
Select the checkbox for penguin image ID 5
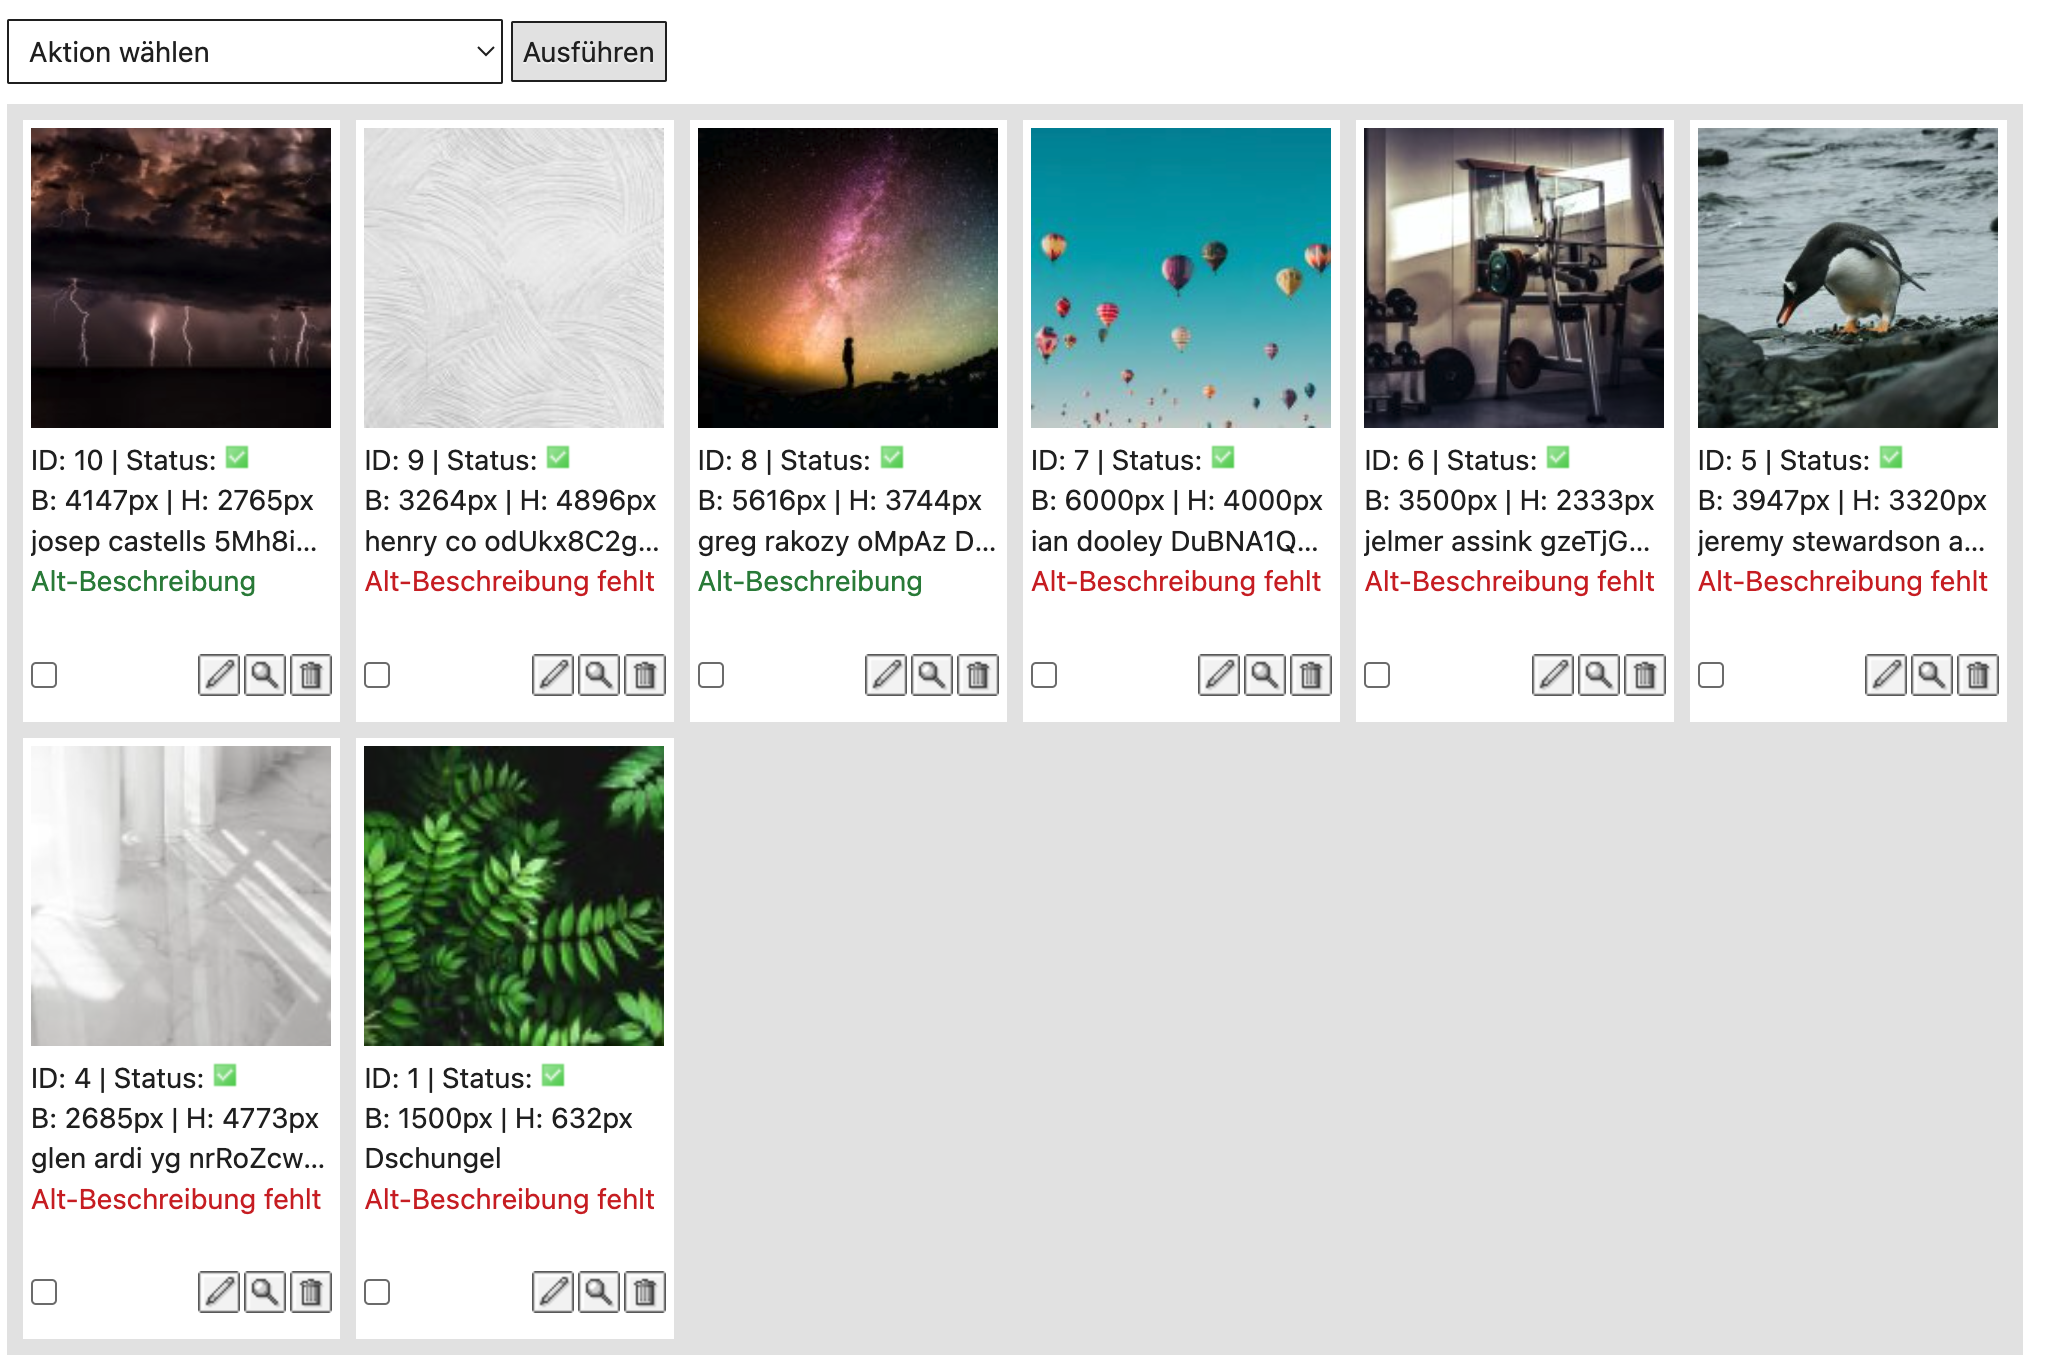click(x=1711, y=675)
